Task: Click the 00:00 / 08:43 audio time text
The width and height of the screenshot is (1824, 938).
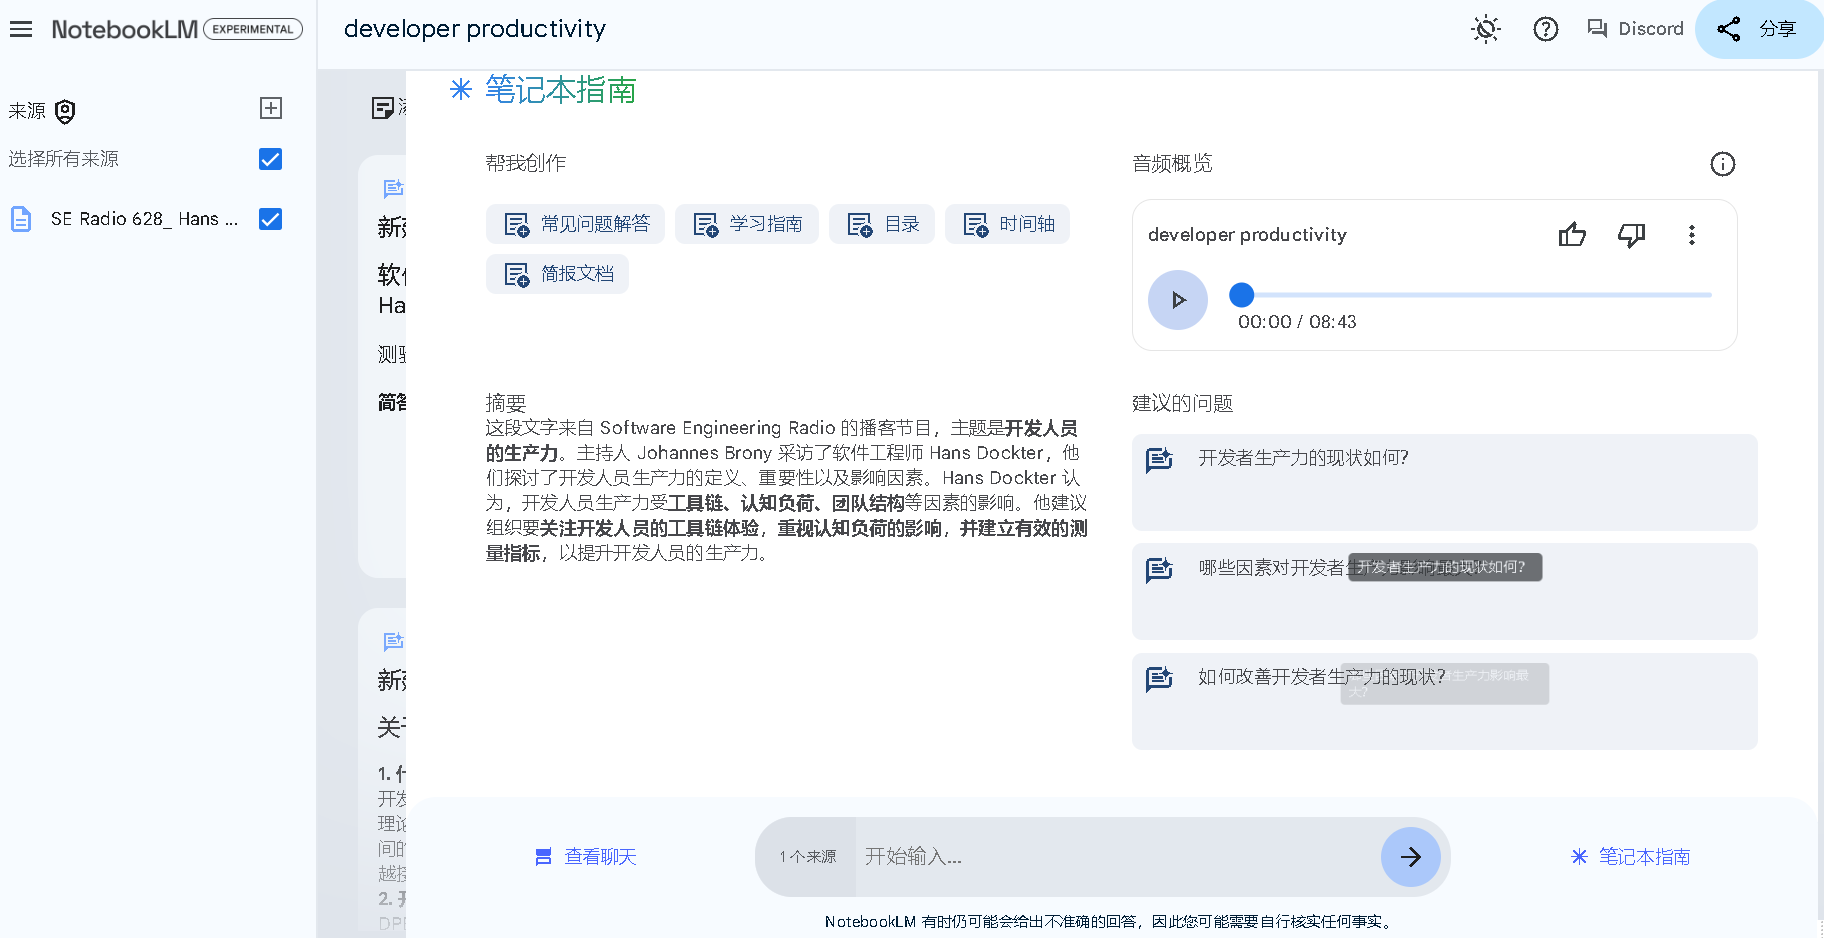Action: [x=1297, y=322]
